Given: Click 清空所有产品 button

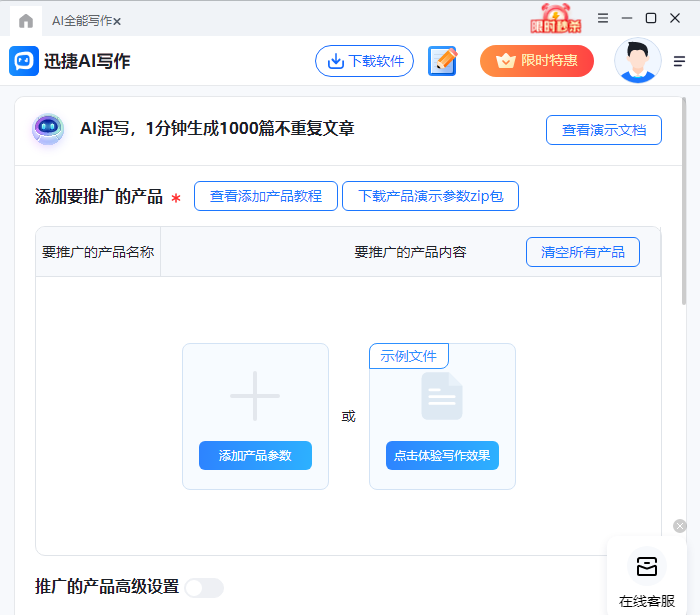Looking at the screenshot, I should (583, 252).
